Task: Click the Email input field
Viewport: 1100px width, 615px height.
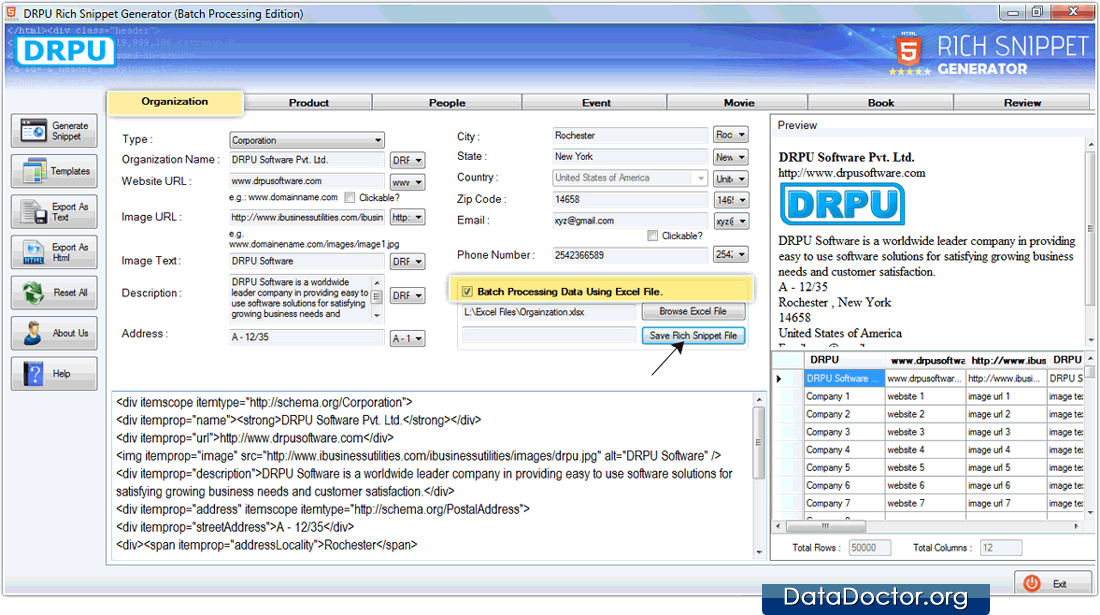Action: (x=630, y=220)
